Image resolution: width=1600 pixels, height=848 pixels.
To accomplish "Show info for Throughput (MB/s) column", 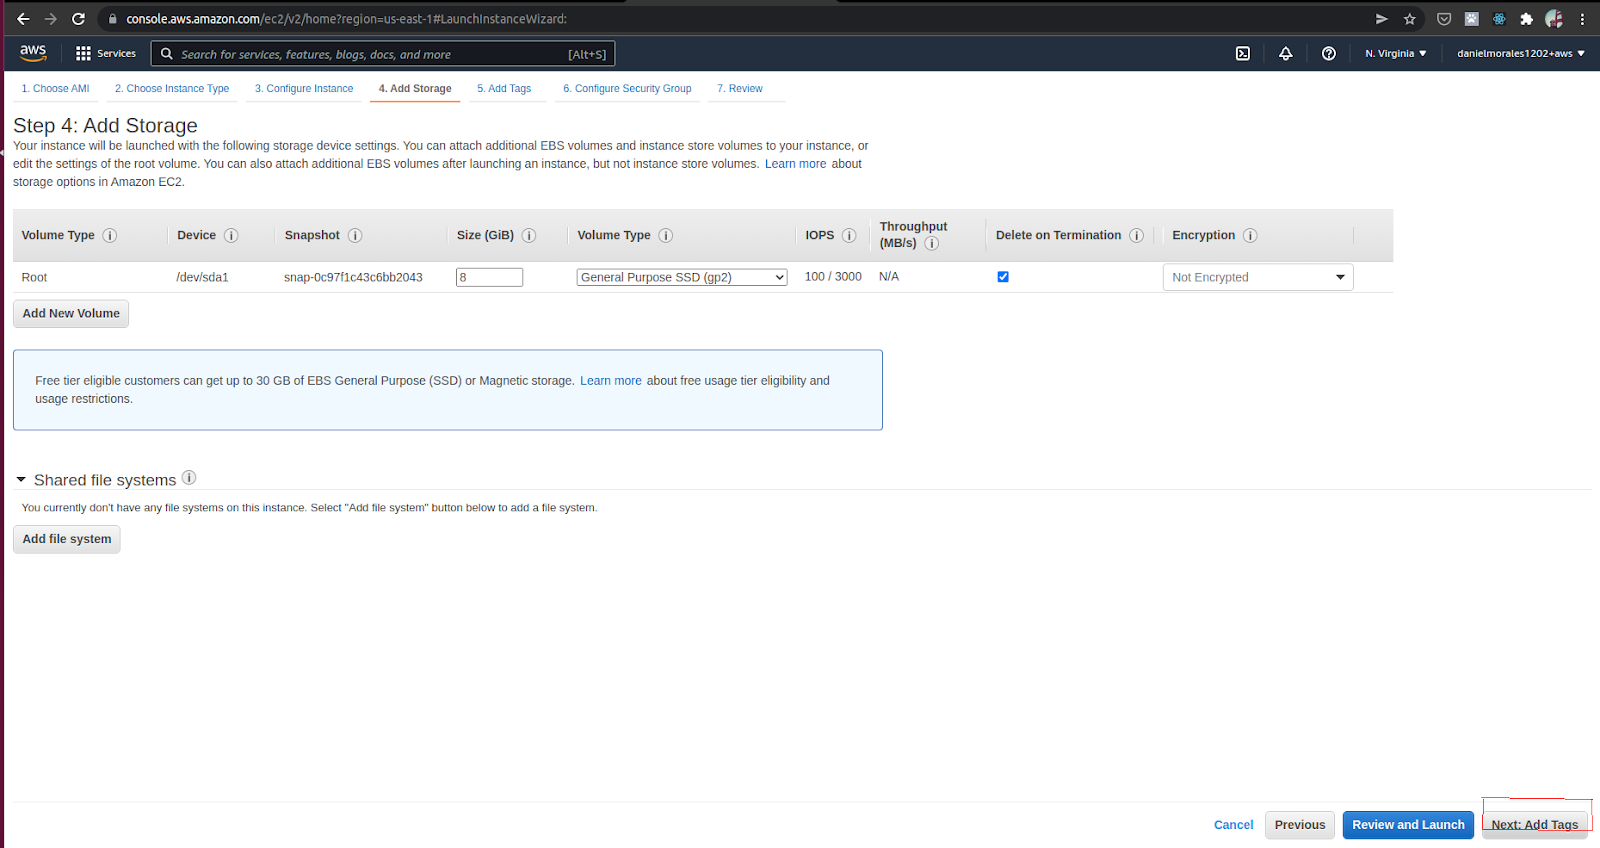I will 932,244.
